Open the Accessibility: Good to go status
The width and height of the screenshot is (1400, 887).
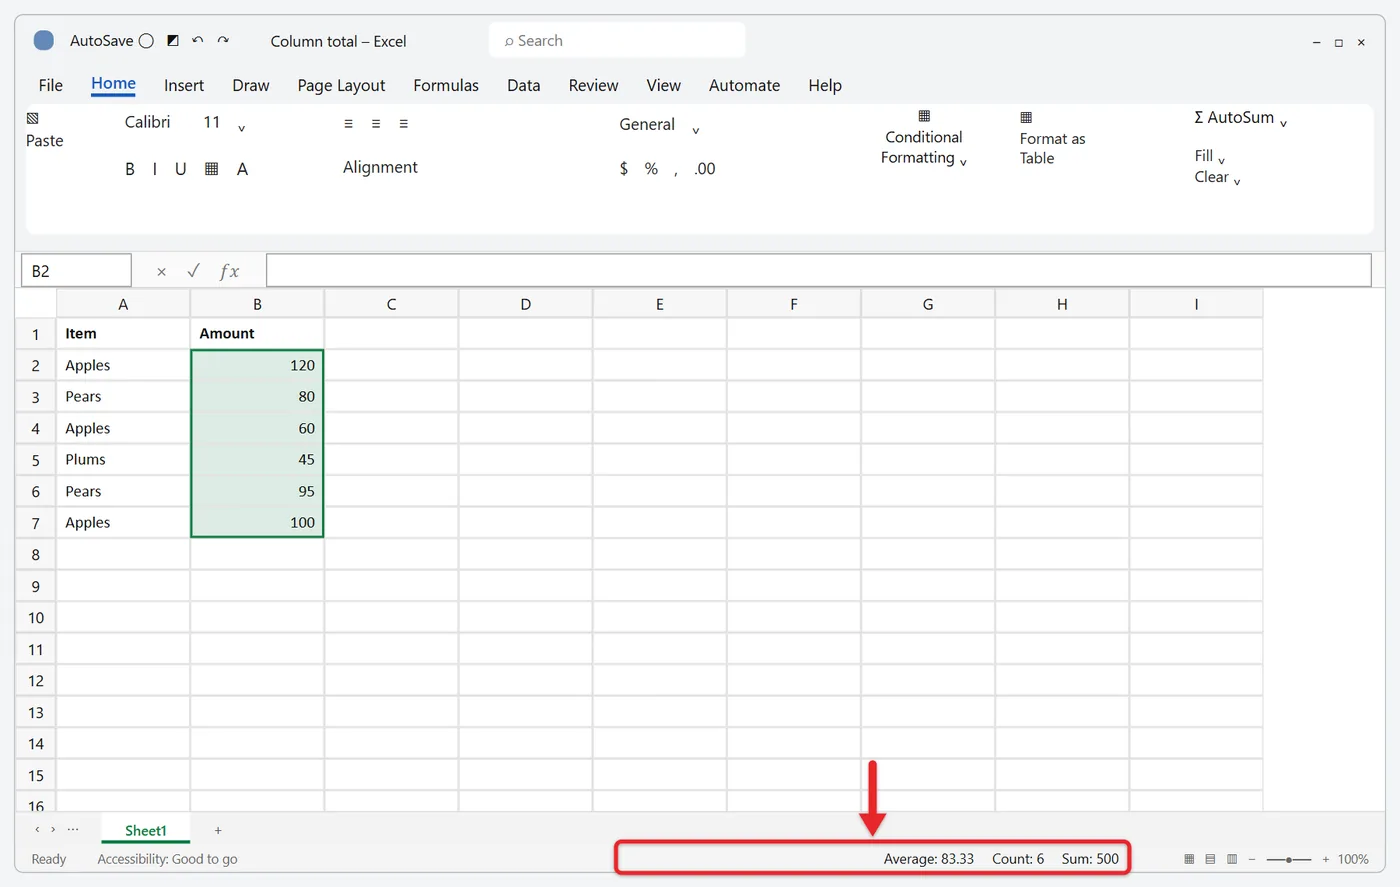(x=168, y=859)
